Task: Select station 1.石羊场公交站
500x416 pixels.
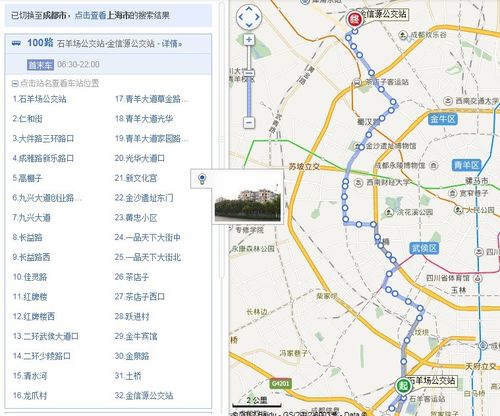Action: click(x=39, y=99)
